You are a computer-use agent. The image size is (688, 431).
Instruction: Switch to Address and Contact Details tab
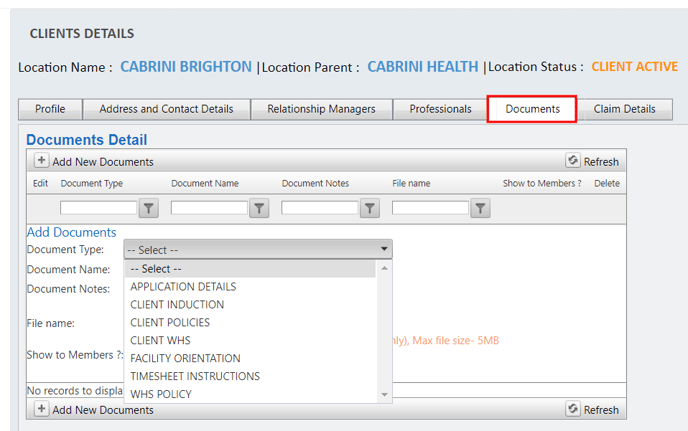pyautogui.click(x=166, y=109)
